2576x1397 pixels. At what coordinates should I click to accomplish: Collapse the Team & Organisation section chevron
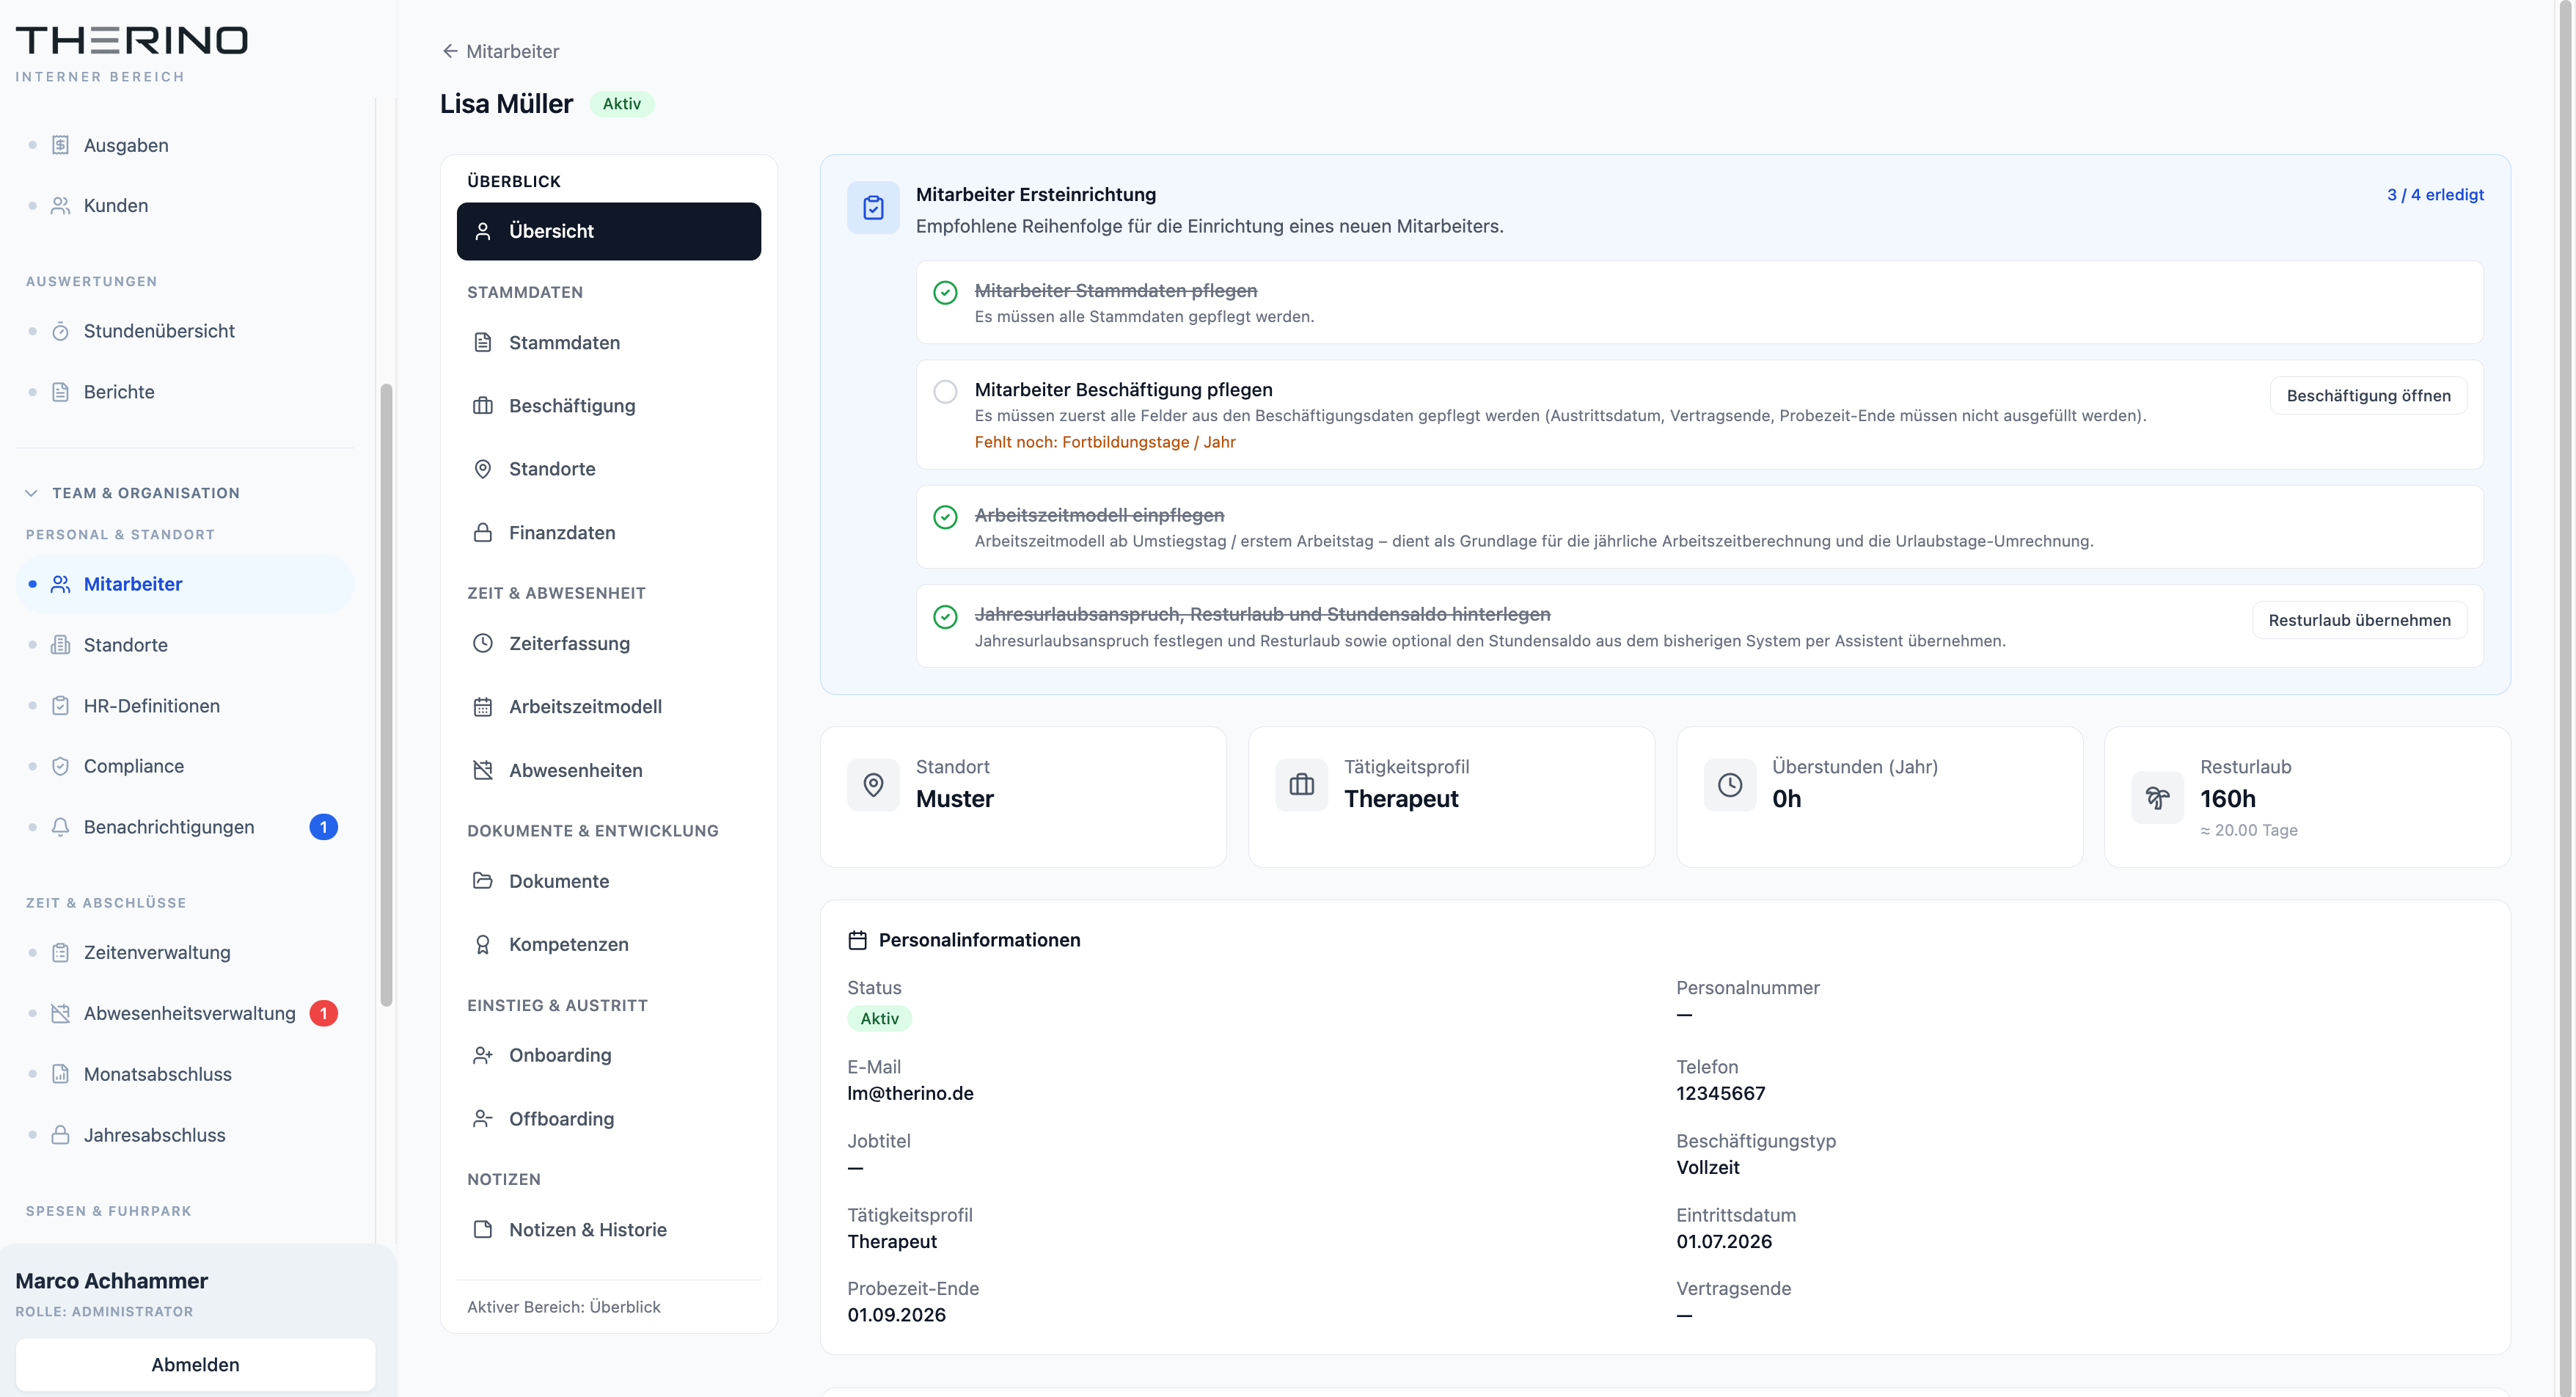pyautogui.click(x=31, y=493)
